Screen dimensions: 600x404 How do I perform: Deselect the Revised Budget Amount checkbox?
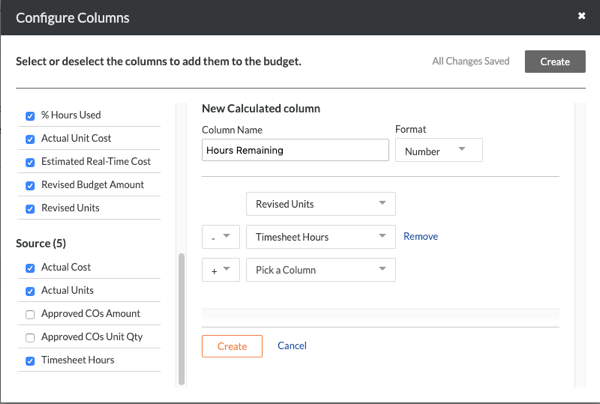(30, 186)
